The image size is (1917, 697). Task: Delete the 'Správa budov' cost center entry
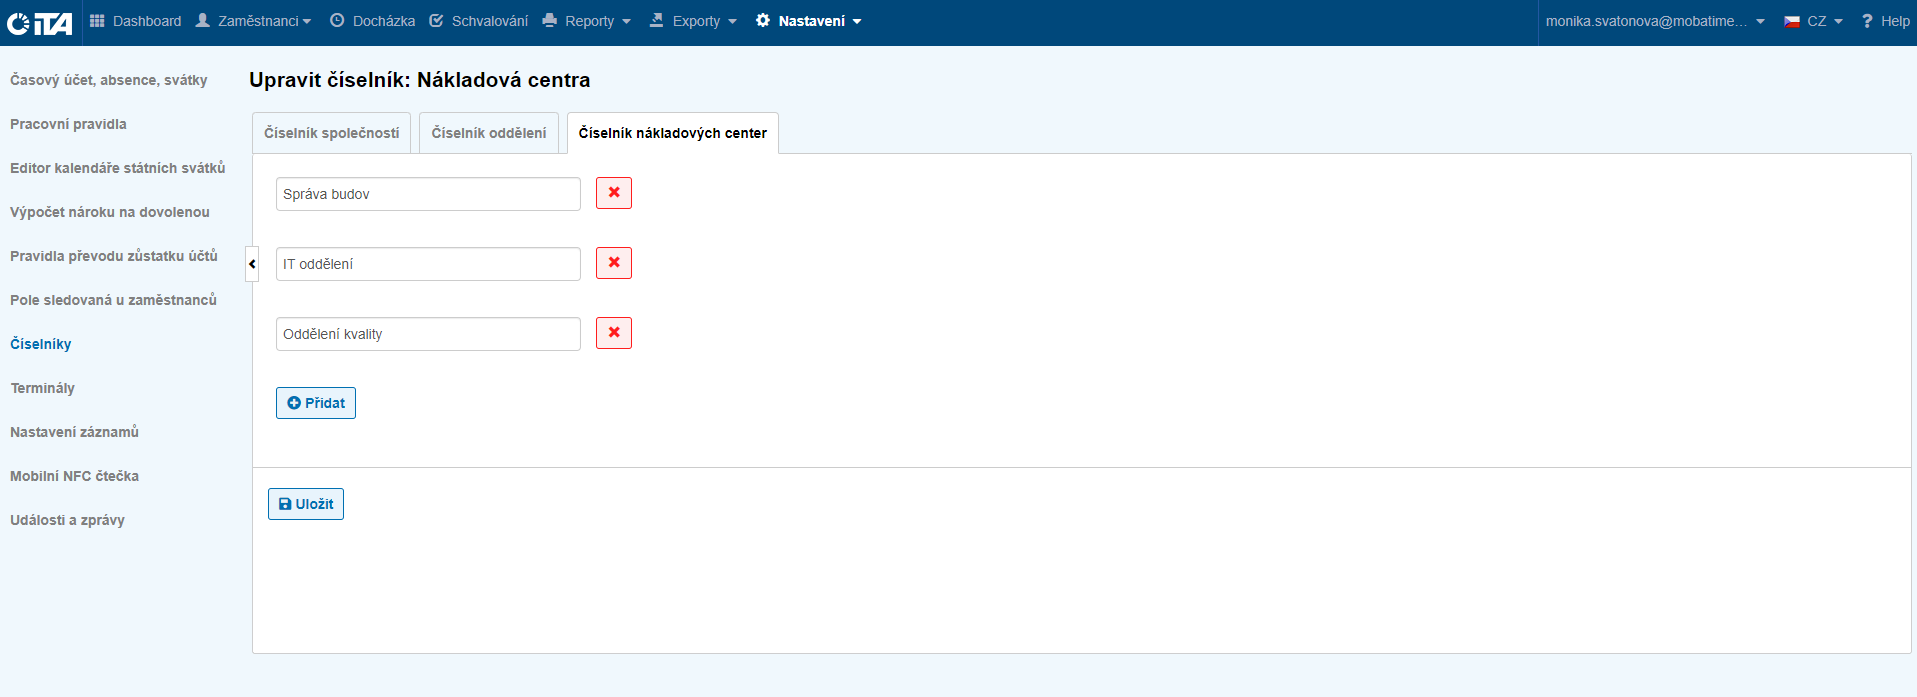click(x=613, y=193)
